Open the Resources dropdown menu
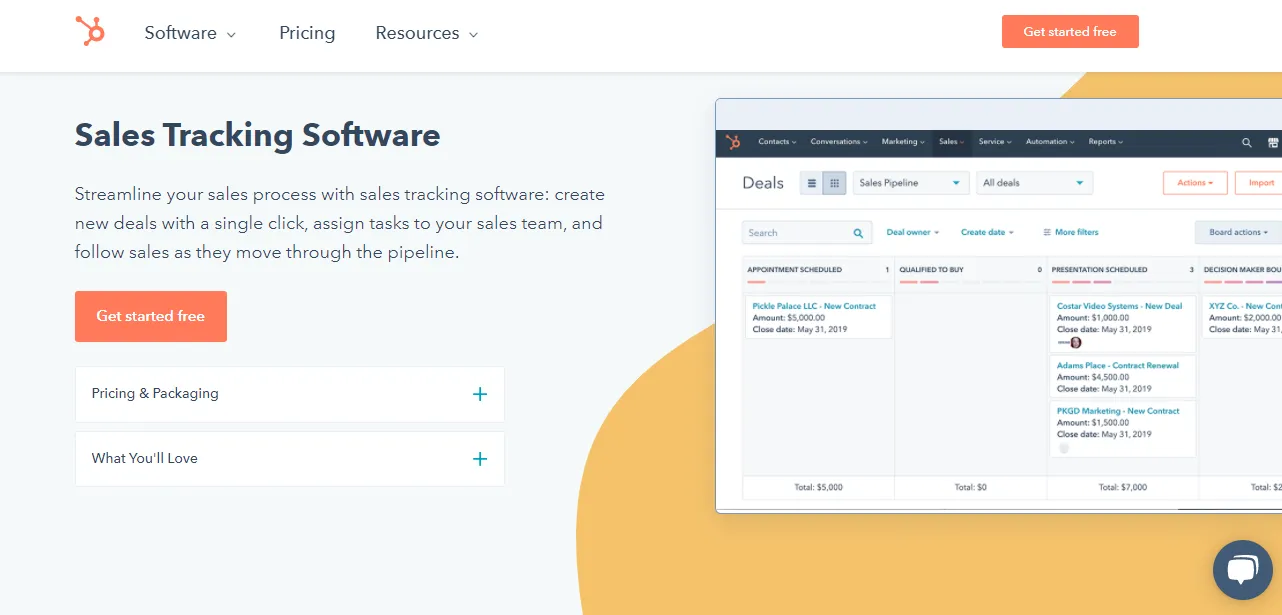The width and height of the screenshot is (1282, 615). (427, 33)
